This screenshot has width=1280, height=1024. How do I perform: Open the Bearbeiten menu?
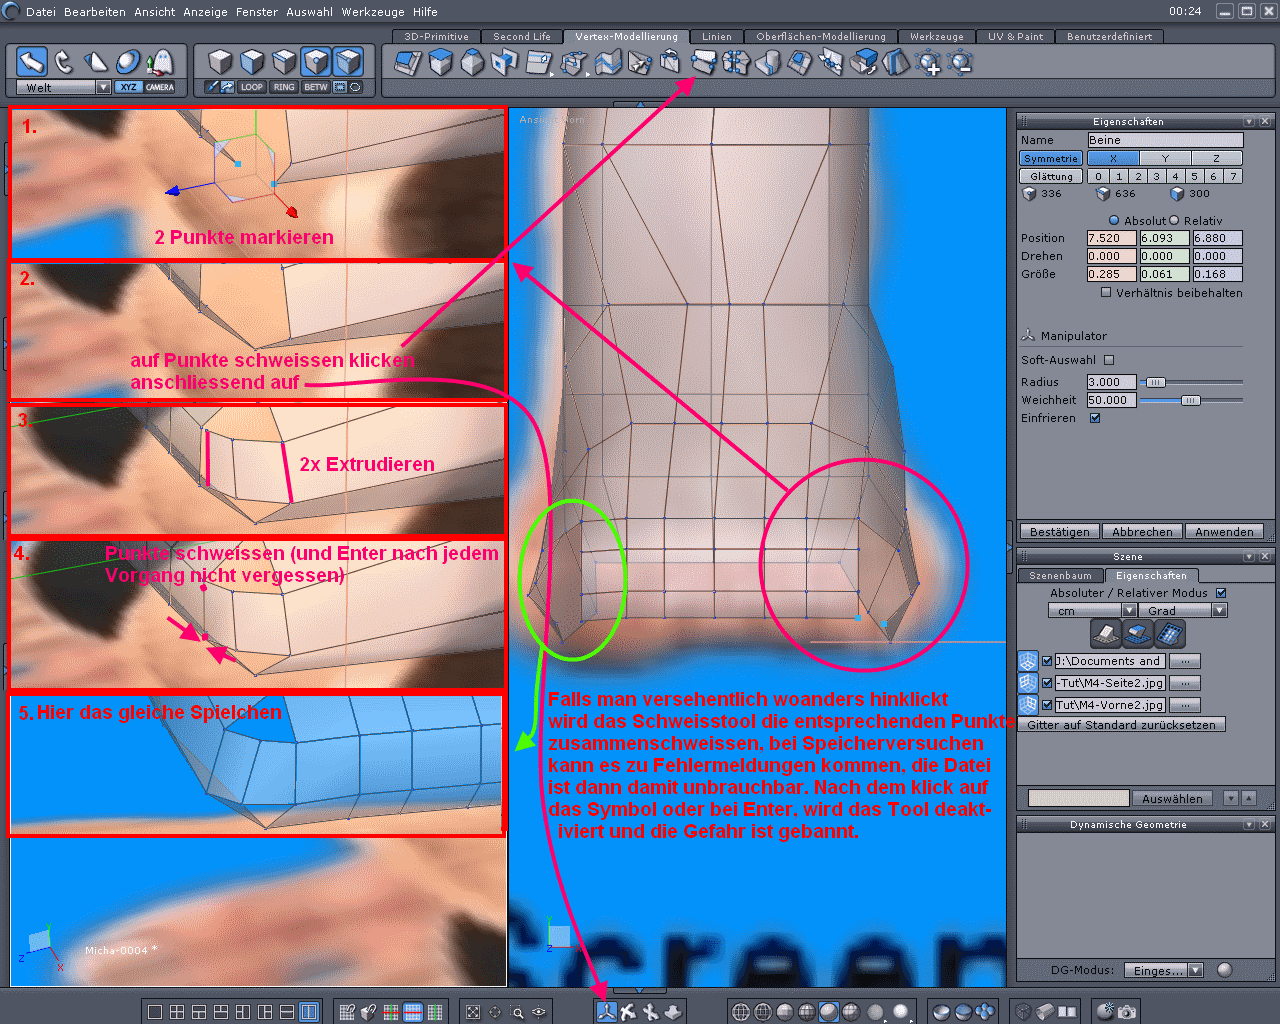coord(95,12)
